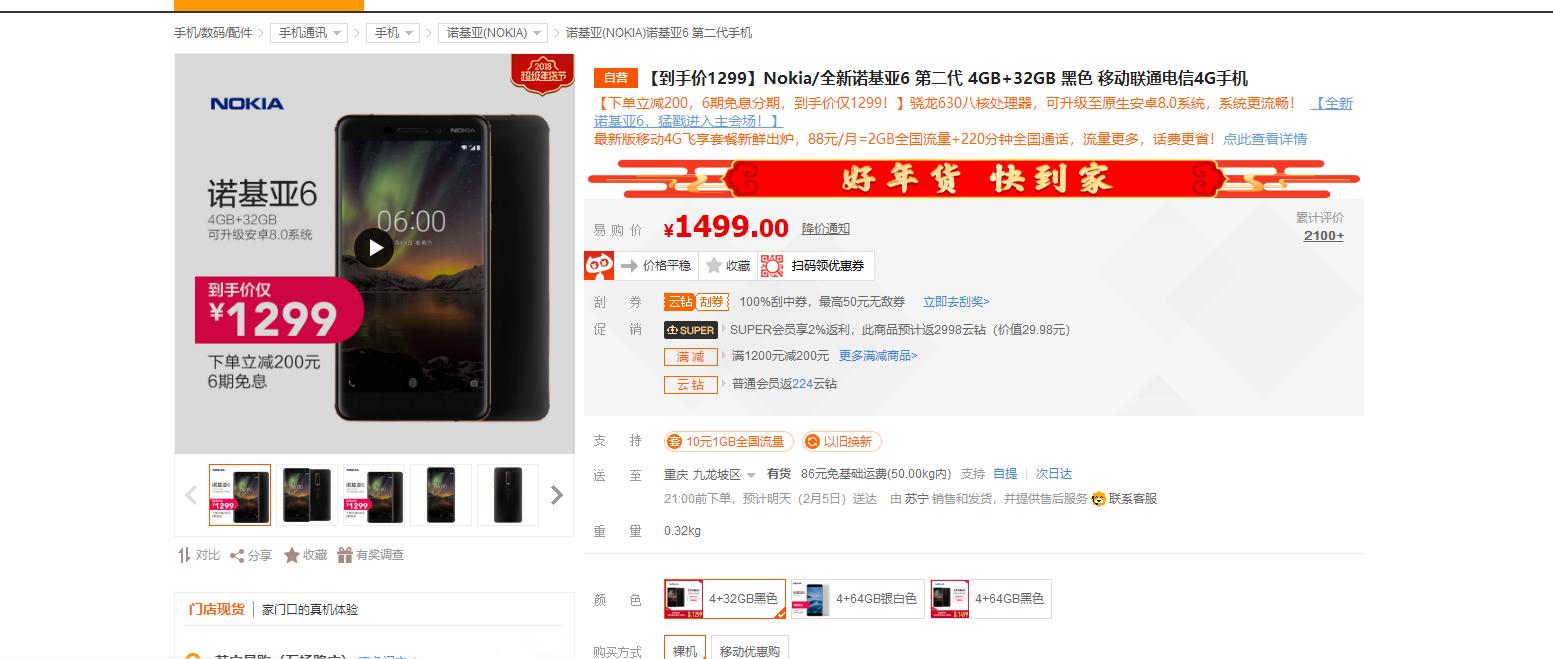
Task: Open the 手机/数码/配件 breadcrumb link
Action: tap(213, 33)
